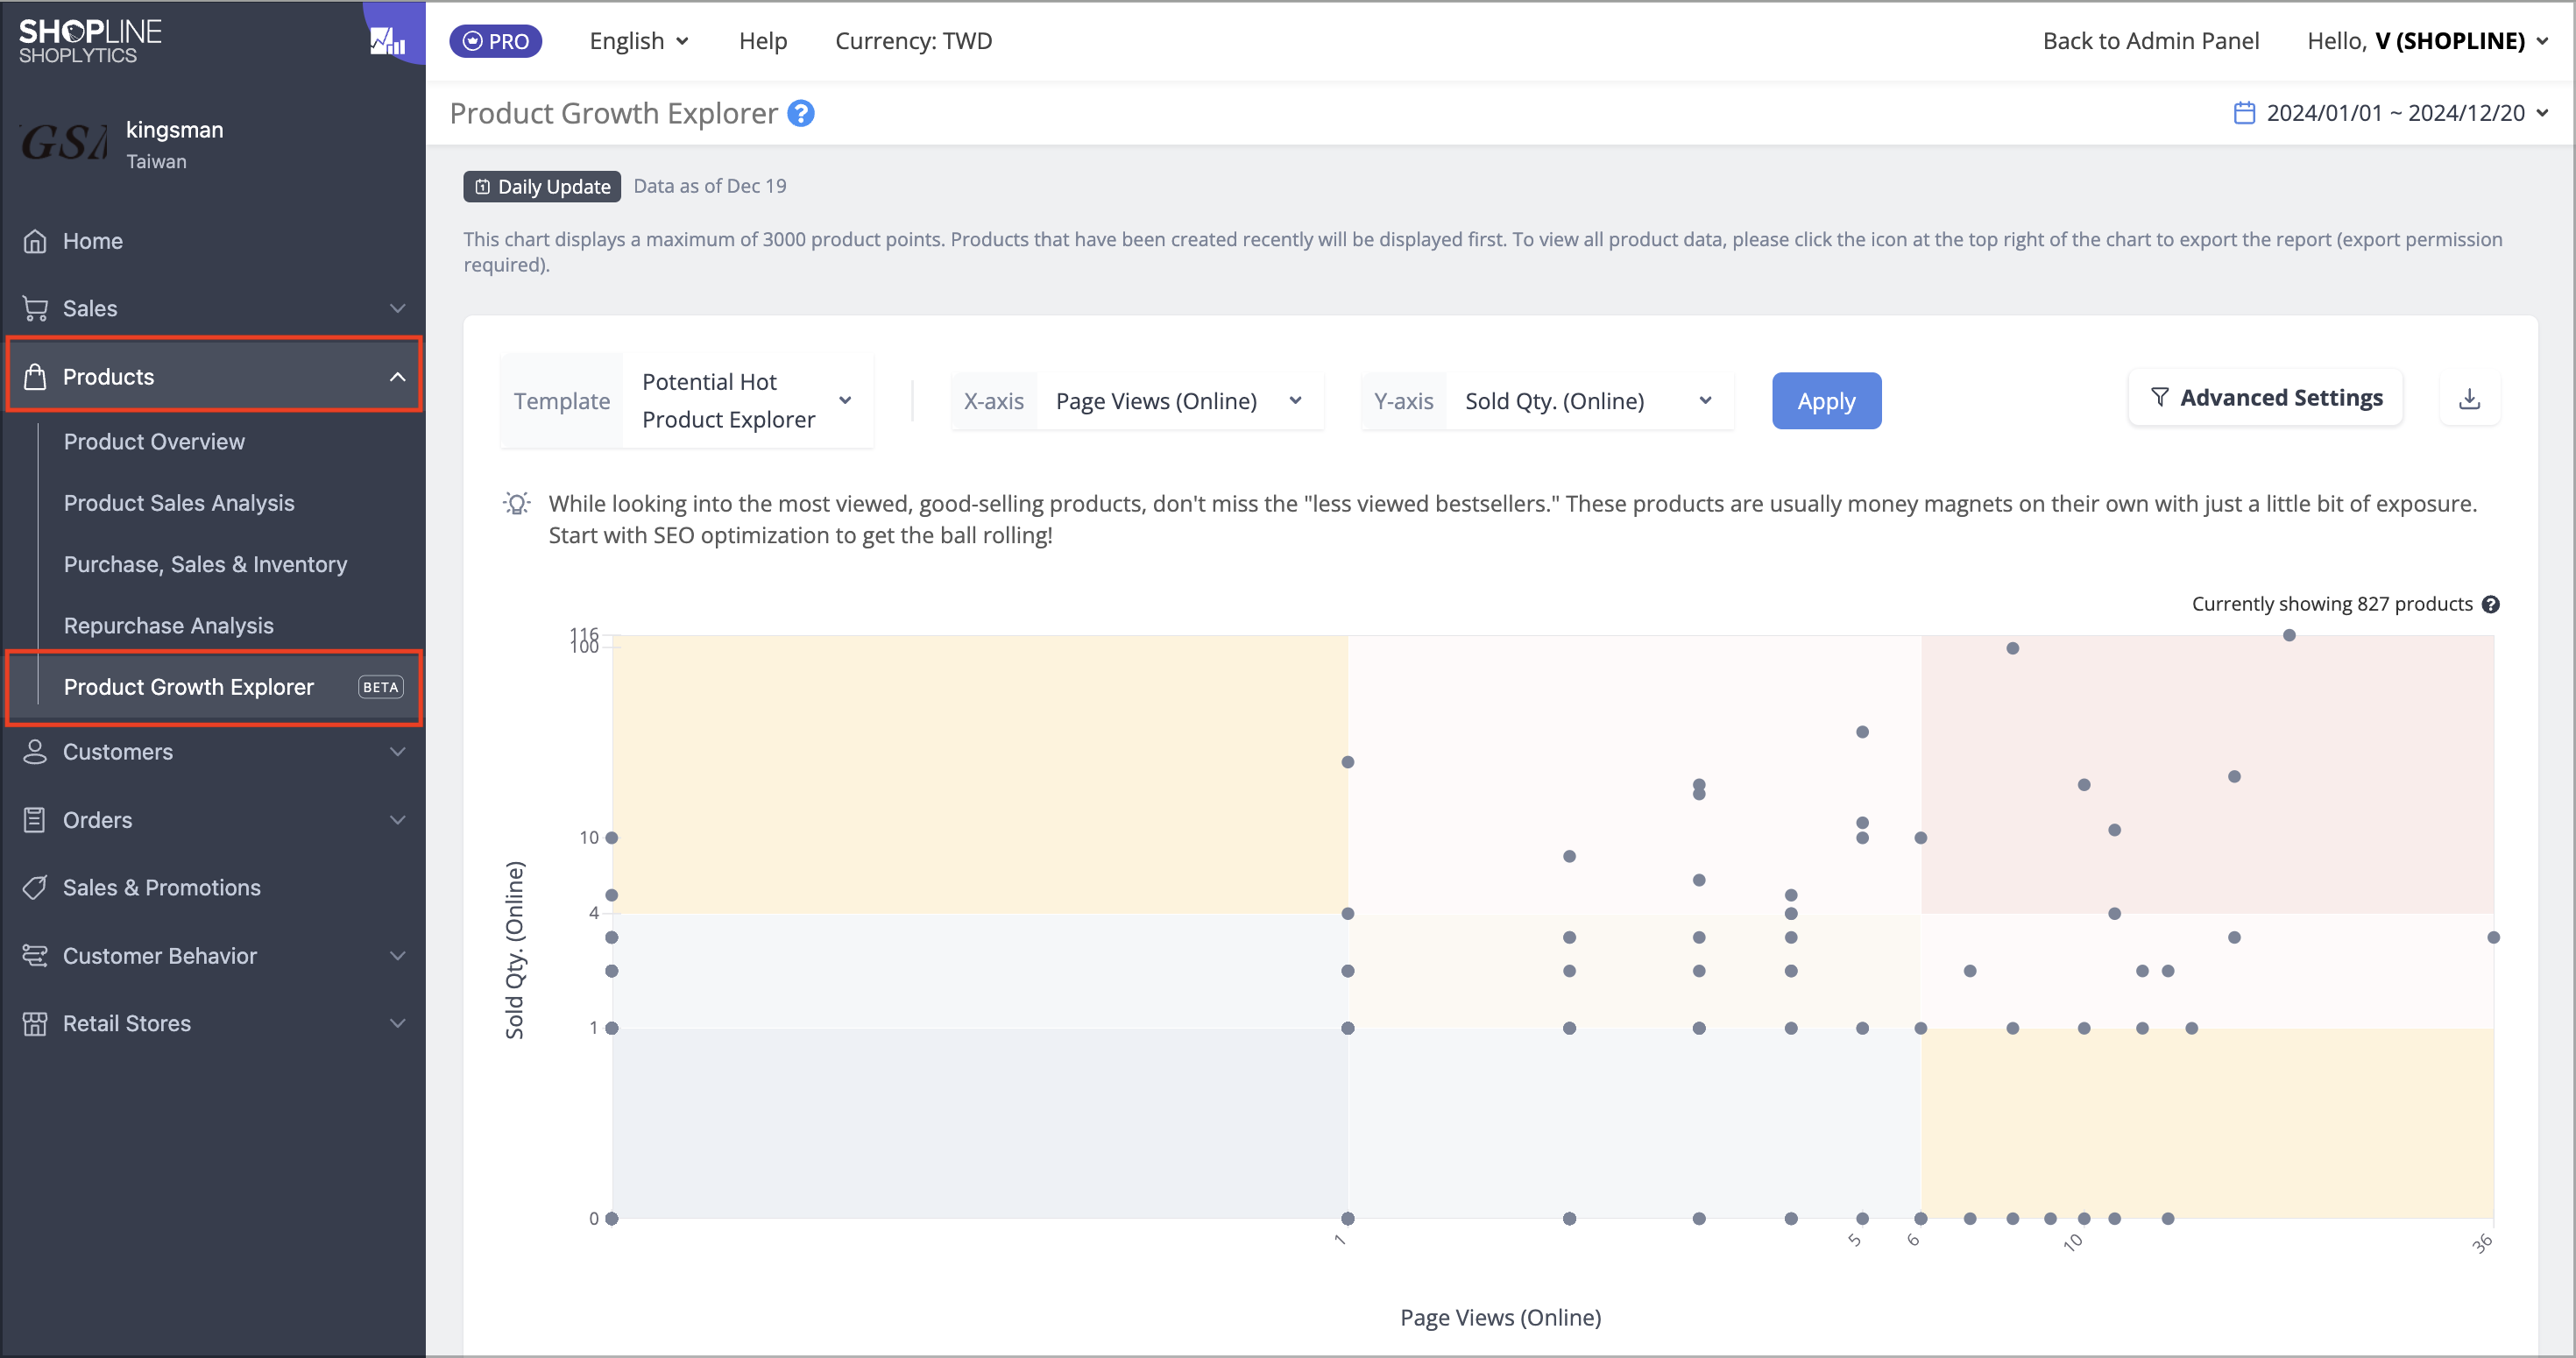Click the Page Views (Online) axis title
This screenshot has width=2576, height=1358.
coord(1500,1317)
